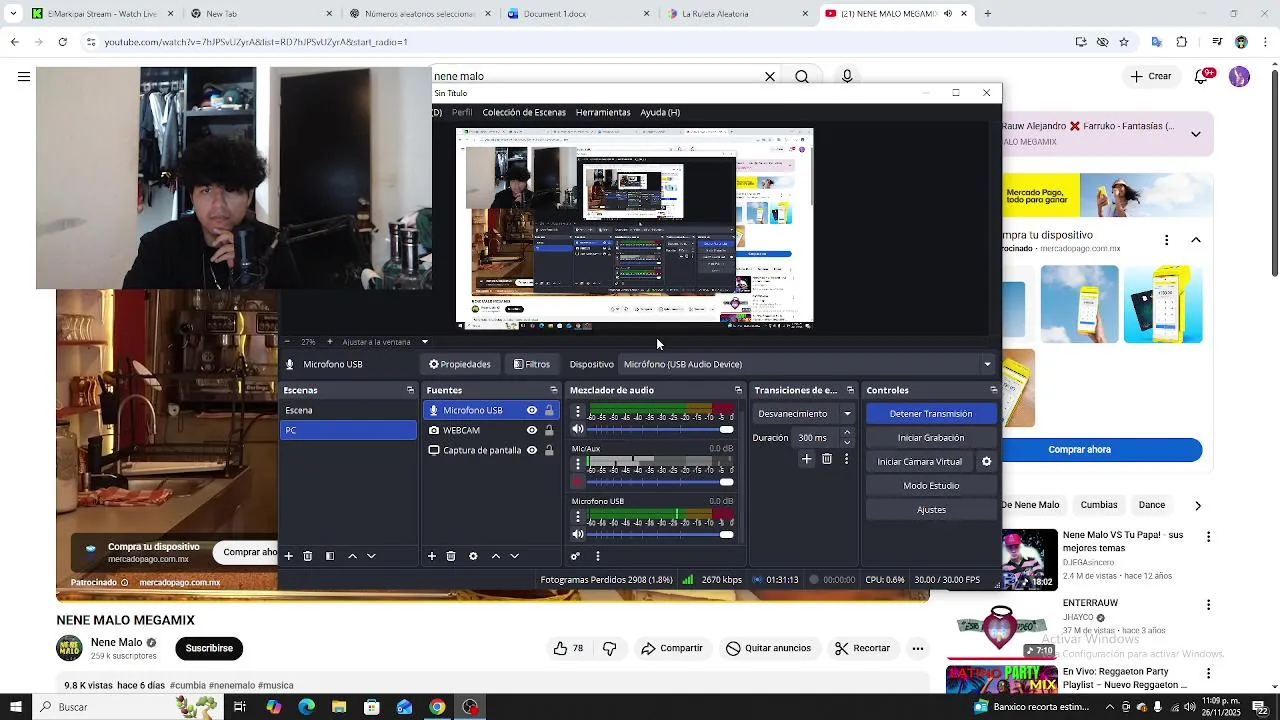Add transition with plus icon in Transiciones
This screenshot has height=720, width=1280.
tap(807, 459)
